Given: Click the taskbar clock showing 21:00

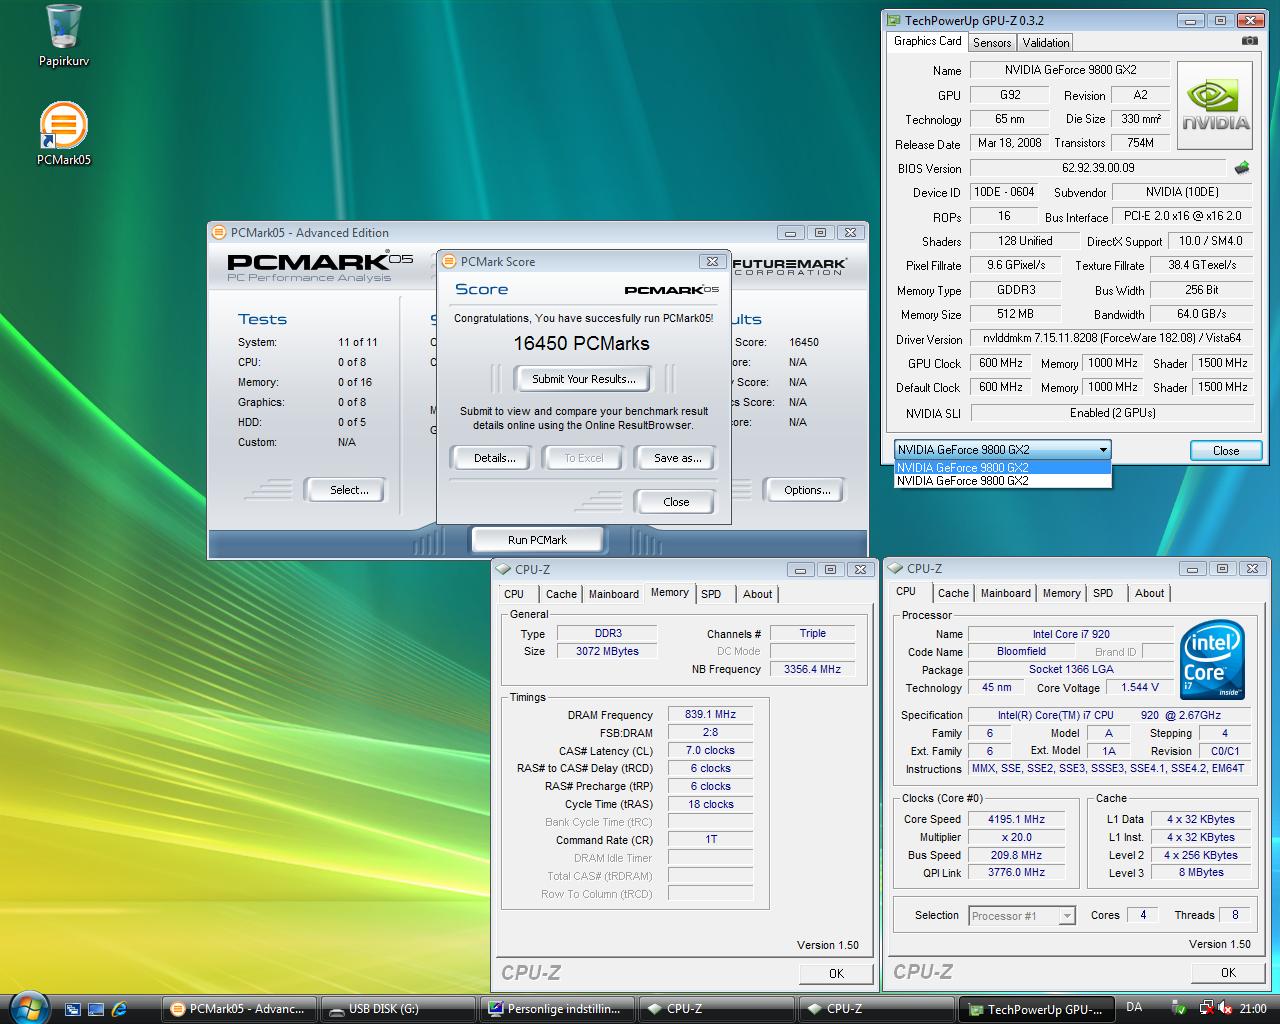Looking at the screenshot, I should tap(1253, 1009).
